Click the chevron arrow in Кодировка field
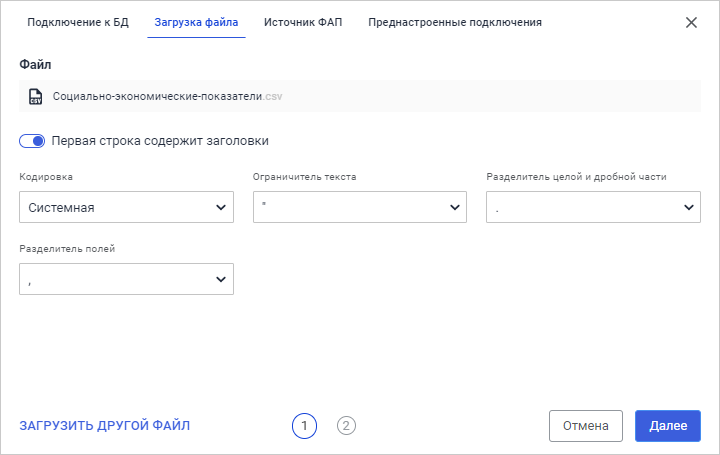 221,207
